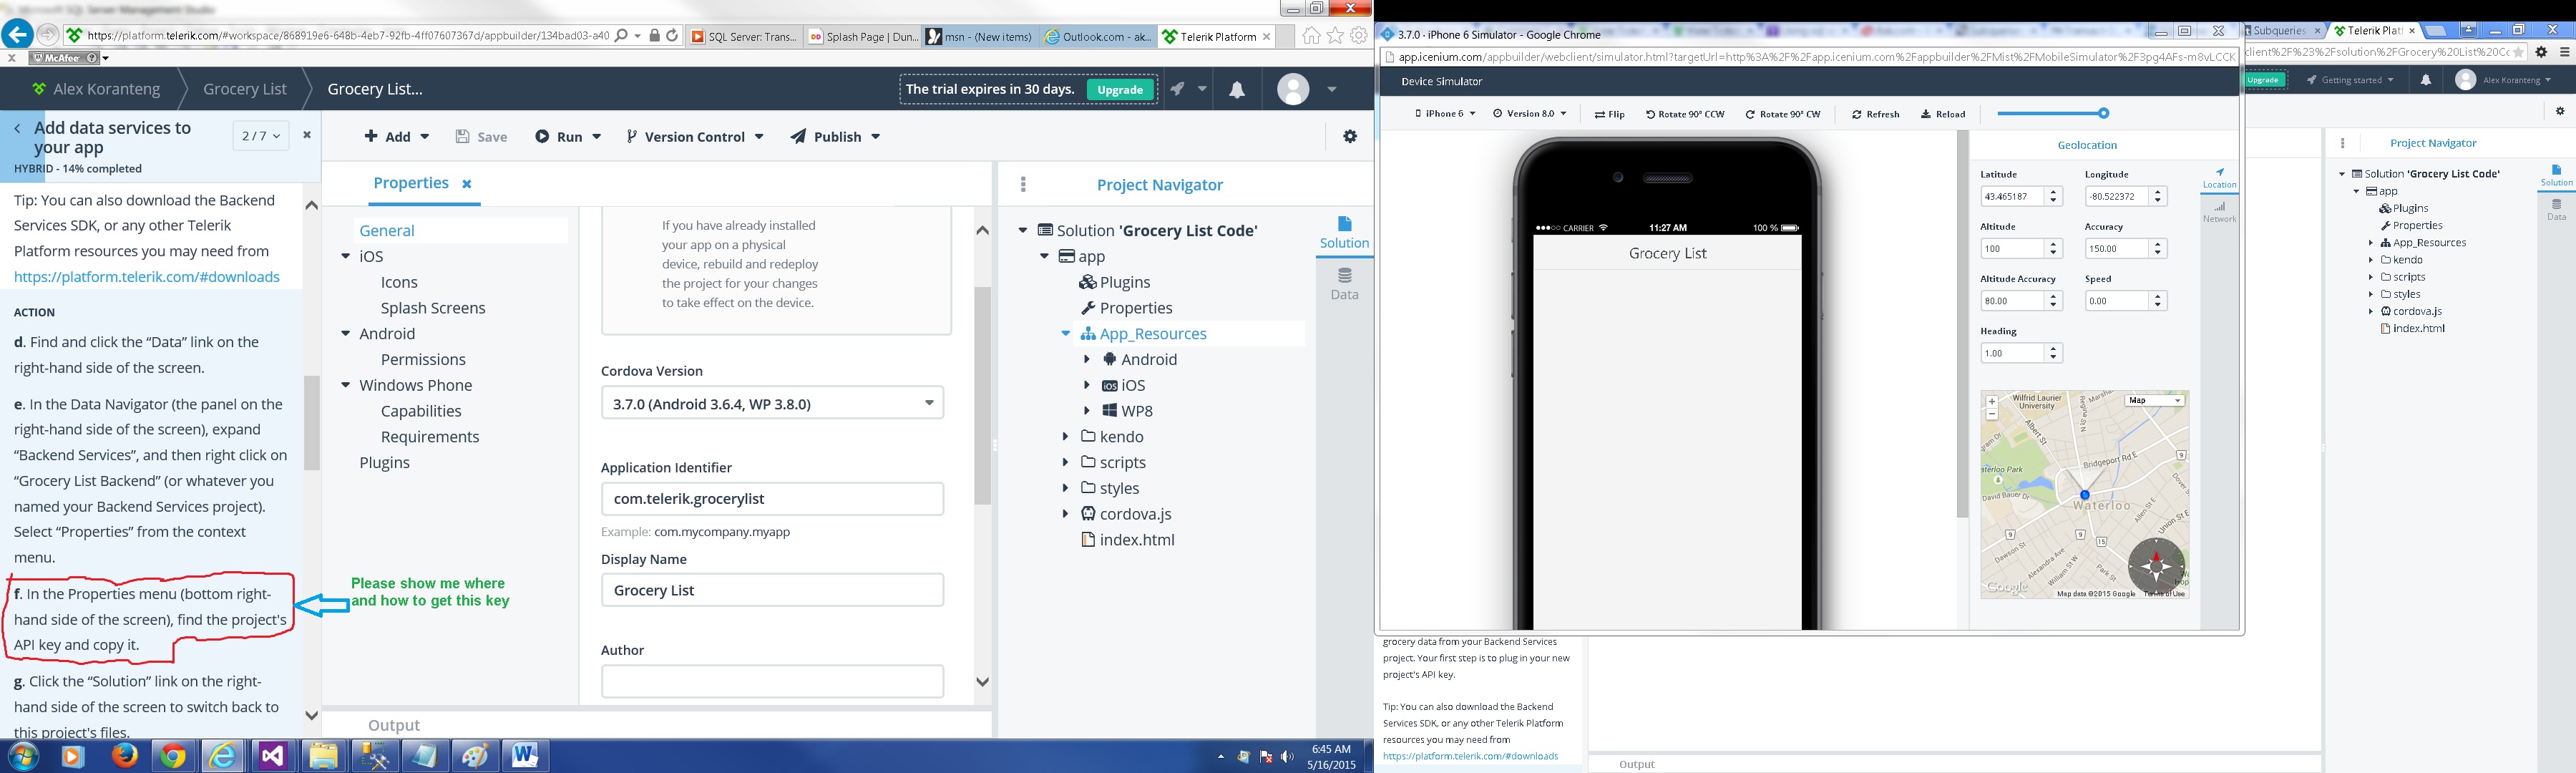Open the Cordova Version dropdown
Image resolution: width=2576 pixels, height=773 pixels.
pos(772,403)
